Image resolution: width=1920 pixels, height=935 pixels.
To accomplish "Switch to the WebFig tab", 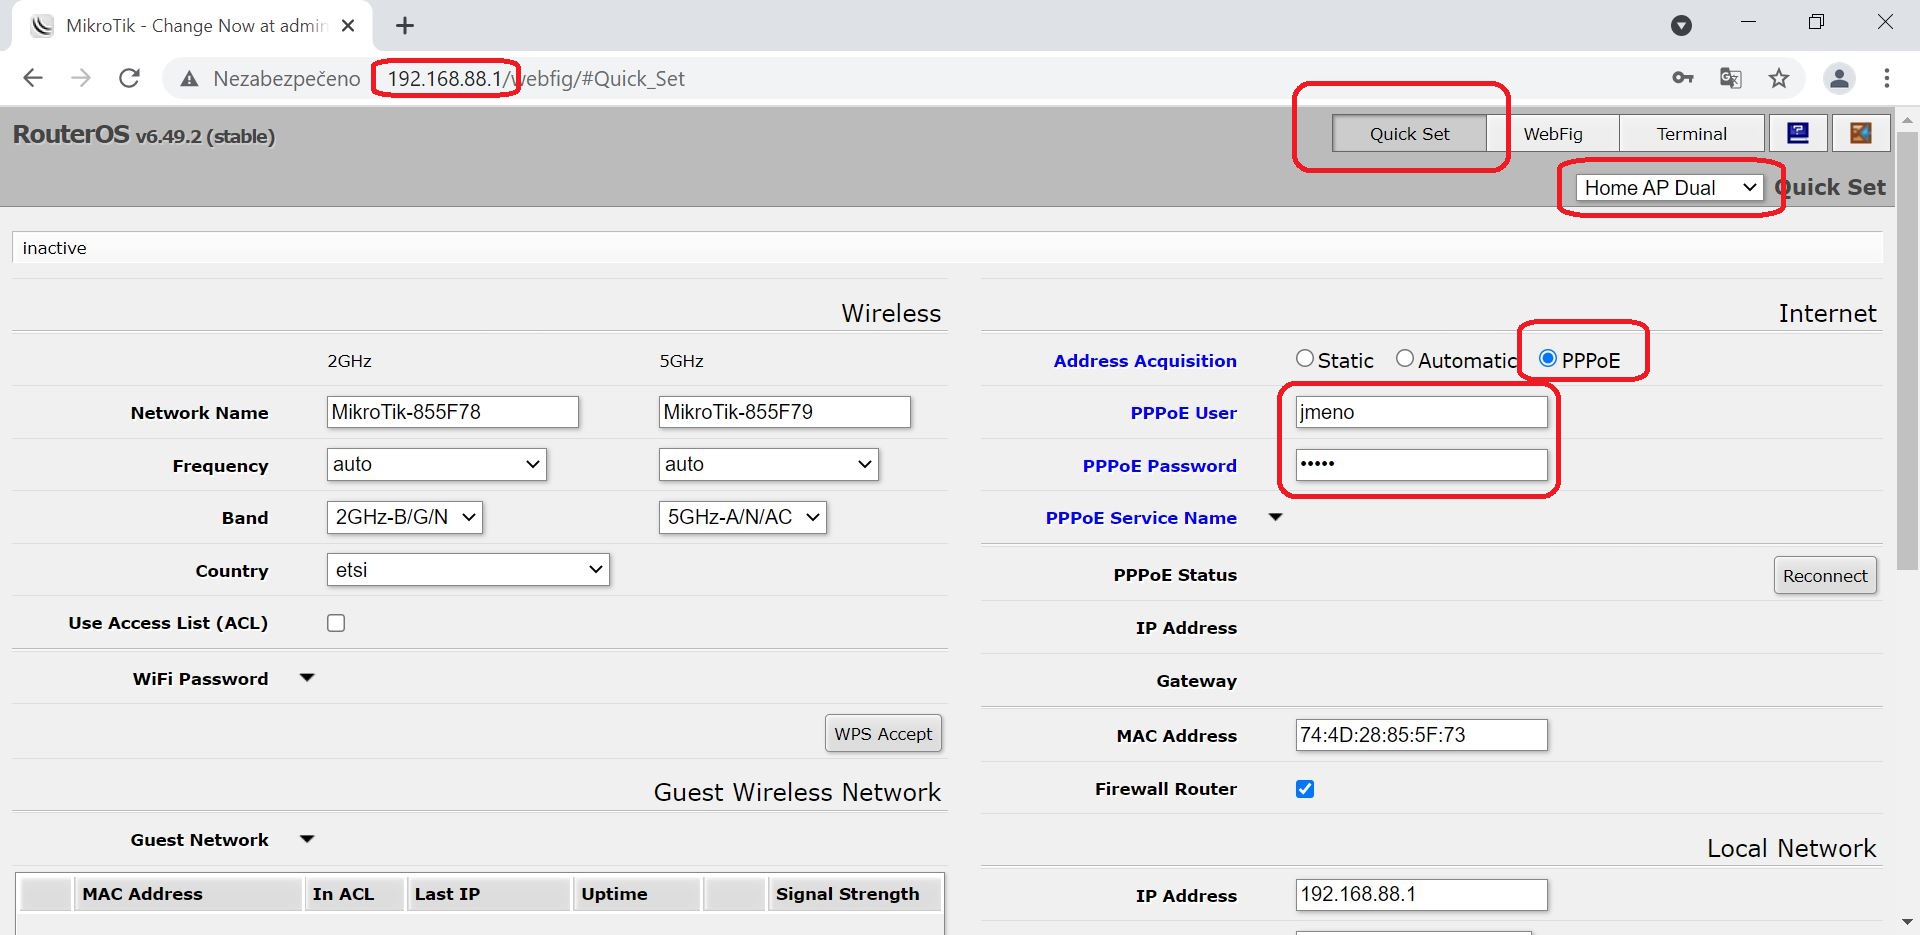I will (1553, 133).
